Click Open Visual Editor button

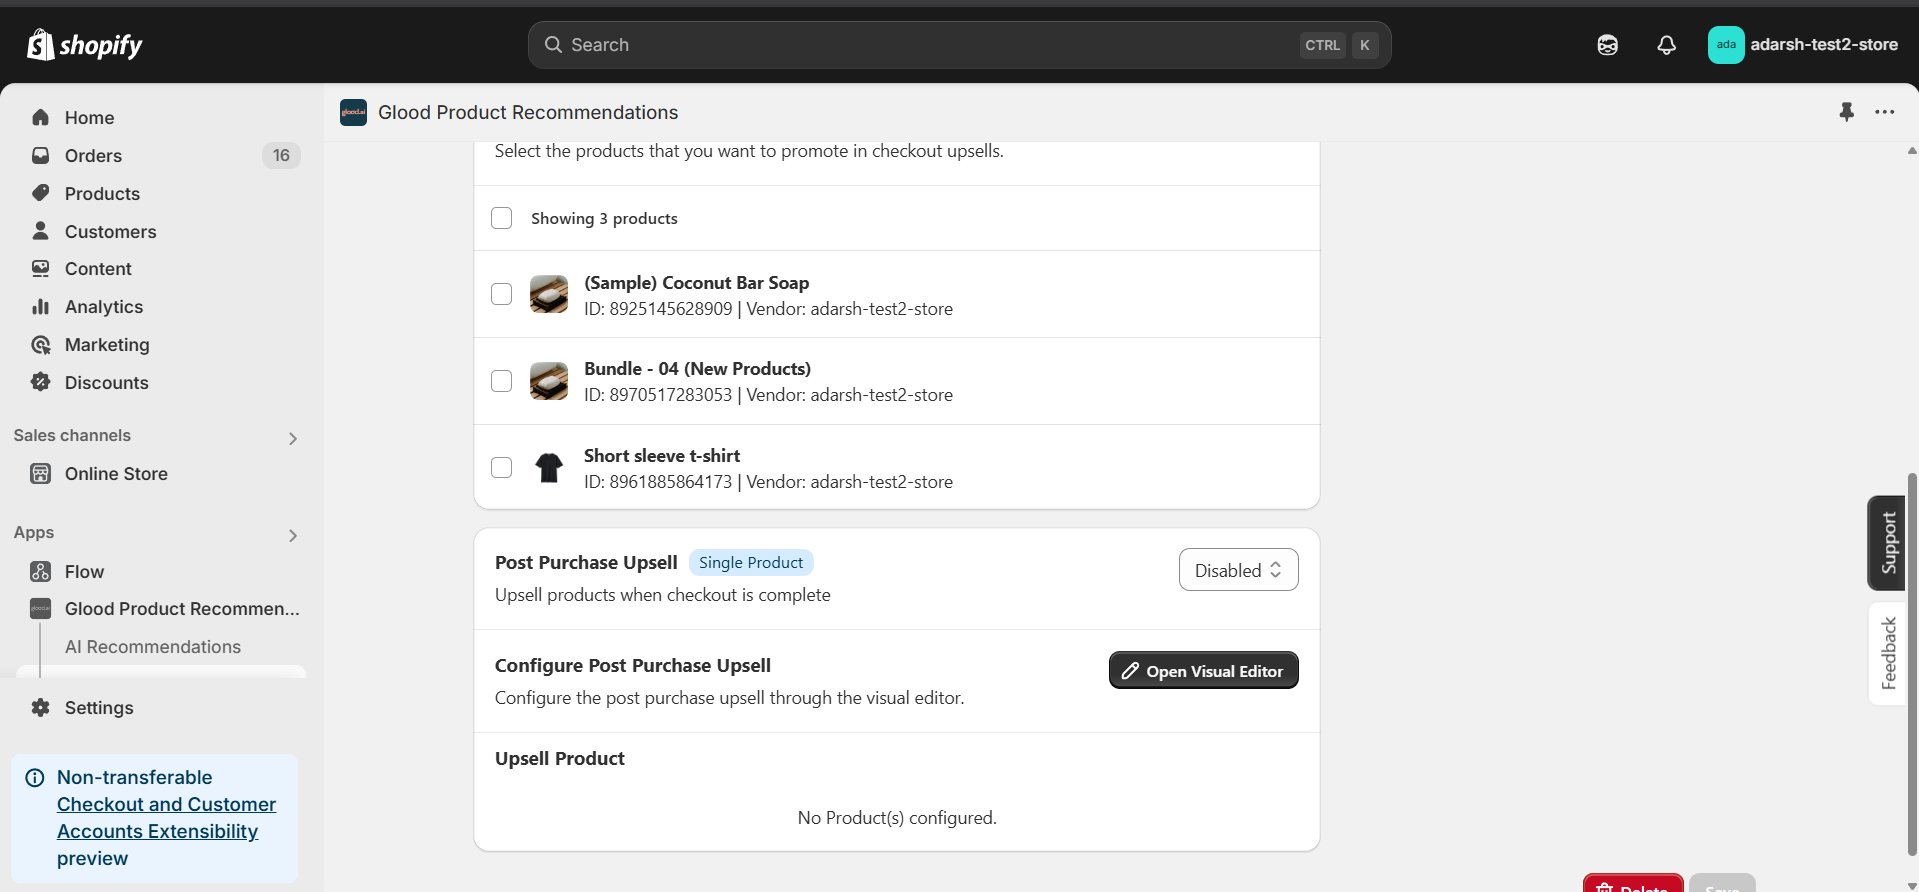[x=1203, y=671]
